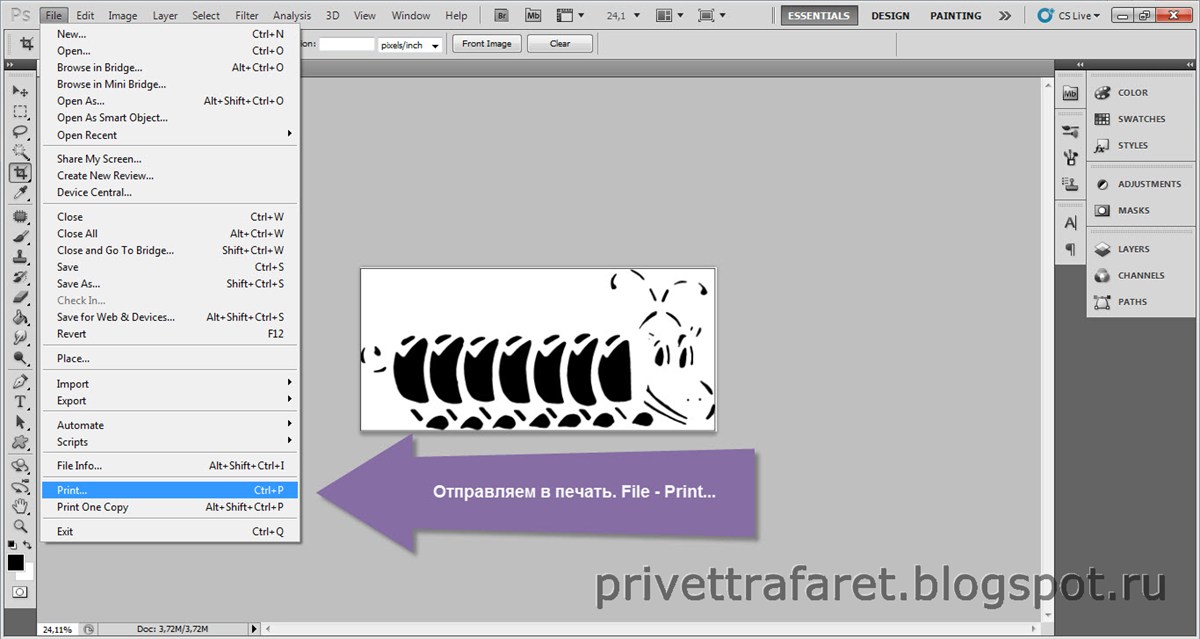
Task: Select the Clone Stamp tool
Action: pos(19,256)
